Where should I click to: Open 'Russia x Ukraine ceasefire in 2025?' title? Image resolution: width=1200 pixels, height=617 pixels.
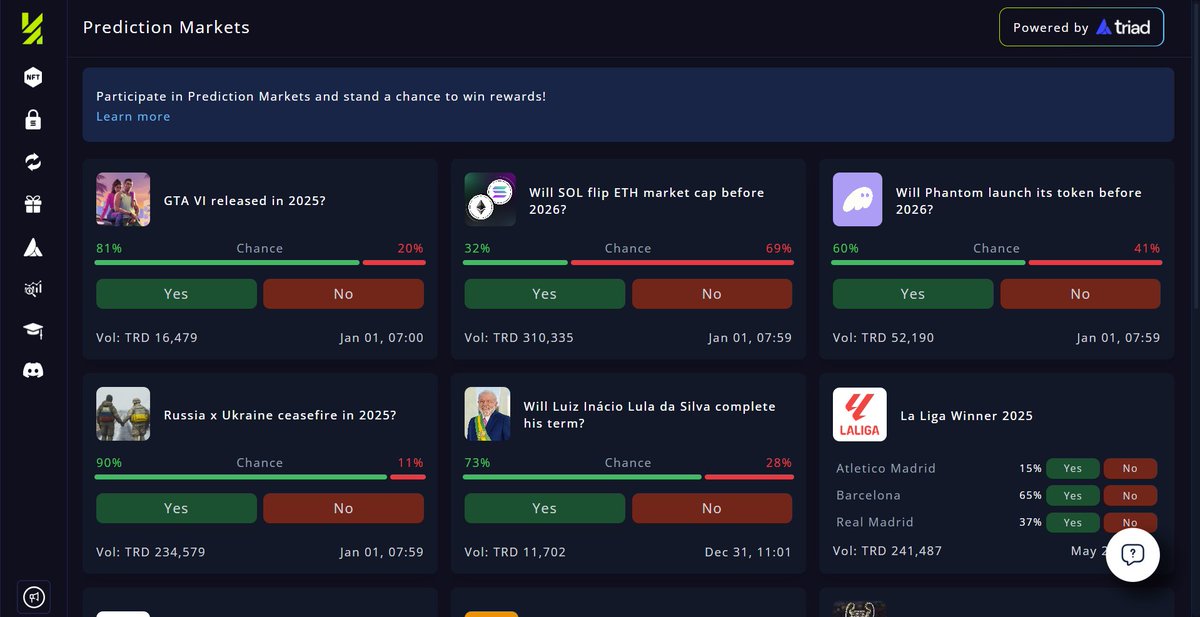point(280,415)
